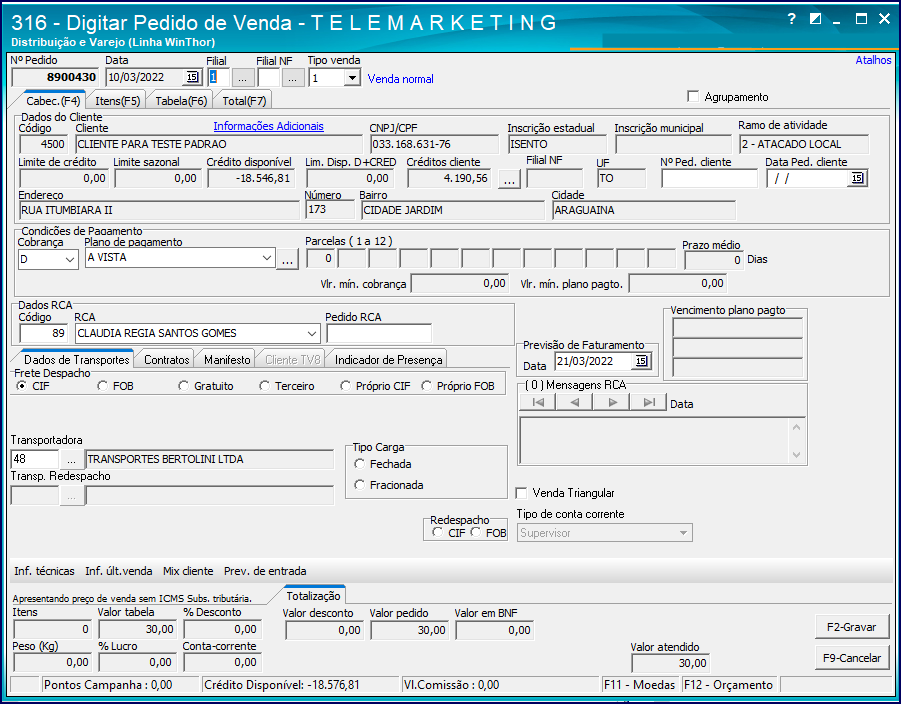The height and width of the screenshot is (704, 901).
Task: Click the Filial input field
Action: (218, 78)
